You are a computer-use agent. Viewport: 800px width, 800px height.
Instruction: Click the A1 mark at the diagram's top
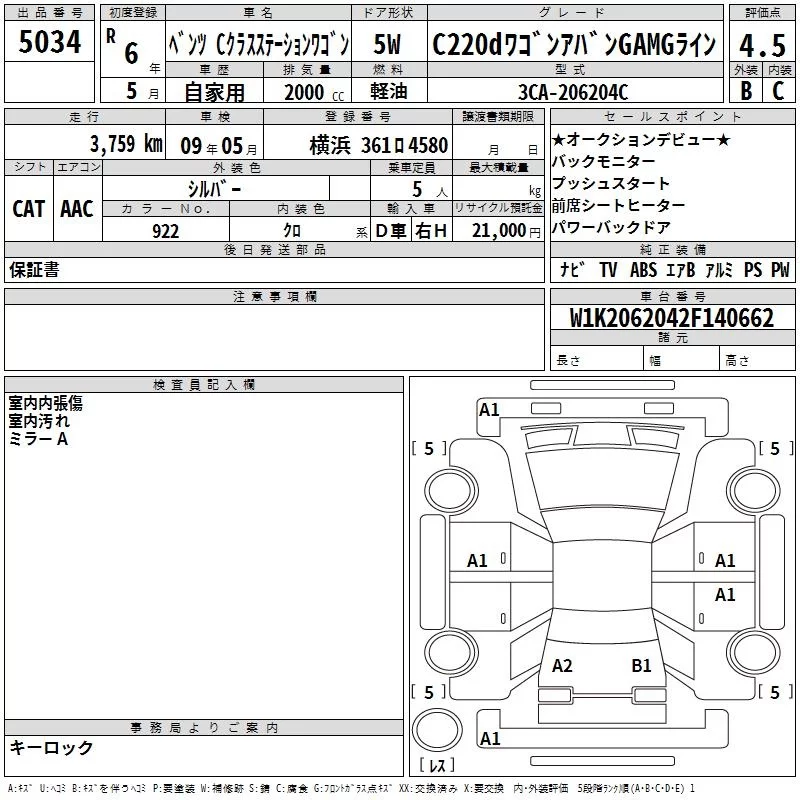pyautogui.click(x=489, y=409)
